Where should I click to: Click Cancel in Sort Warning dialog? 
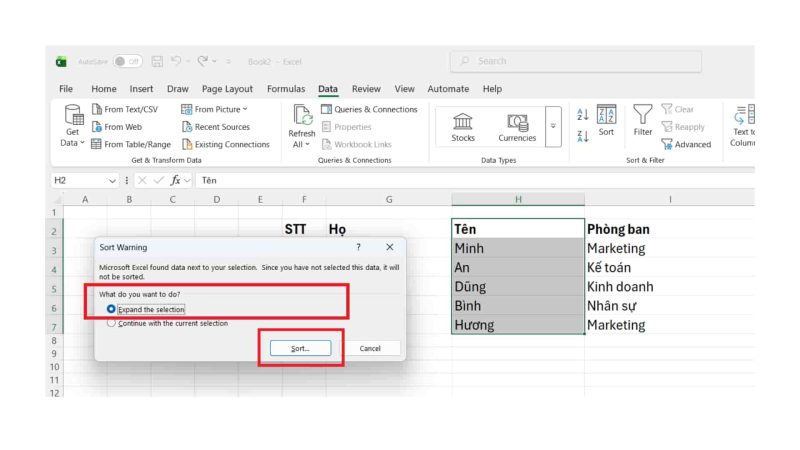coord(370,348)
